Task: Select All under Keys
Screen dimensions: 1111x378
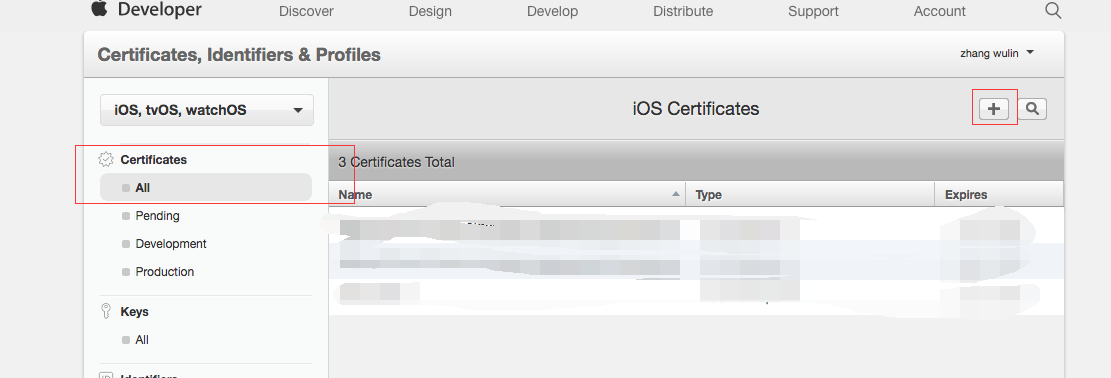Action: point(142,340)
